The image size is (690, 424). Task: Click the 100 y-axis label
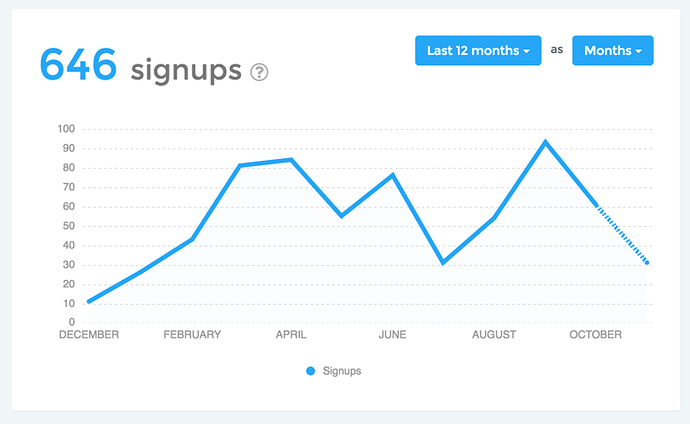coord(66,129)
